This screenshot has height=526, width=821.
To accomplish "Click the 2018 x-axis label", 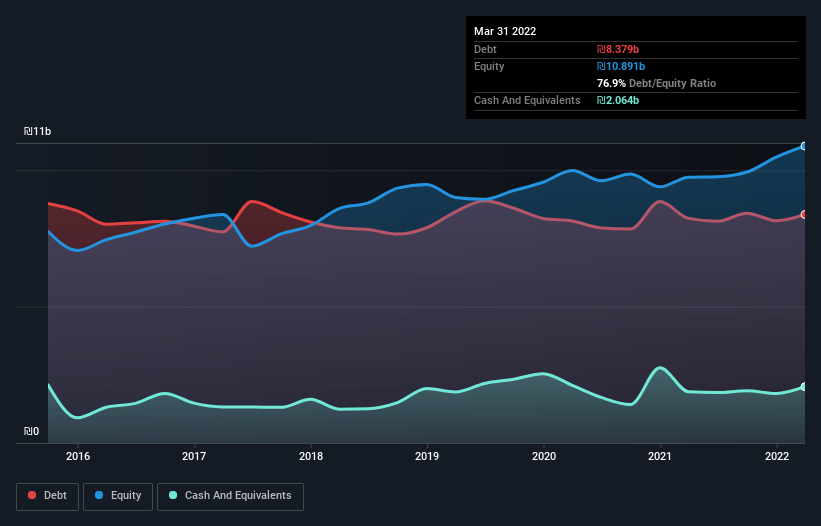I will click(x=311, y=456).
